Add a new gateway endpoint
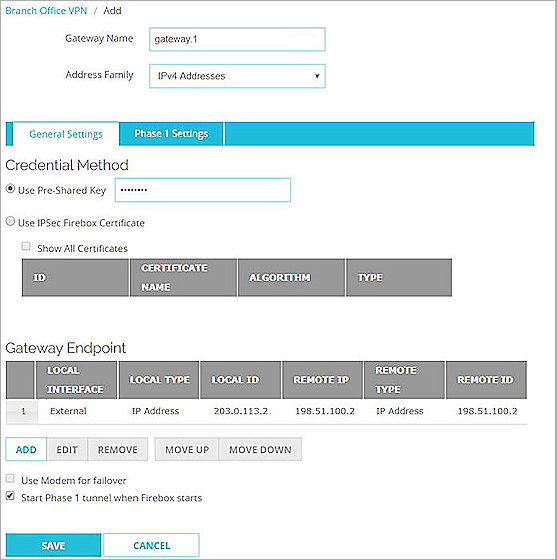Image resolution: width=557 pixels, height=560 pixels. pyautogui.click(x=26, y=450)
